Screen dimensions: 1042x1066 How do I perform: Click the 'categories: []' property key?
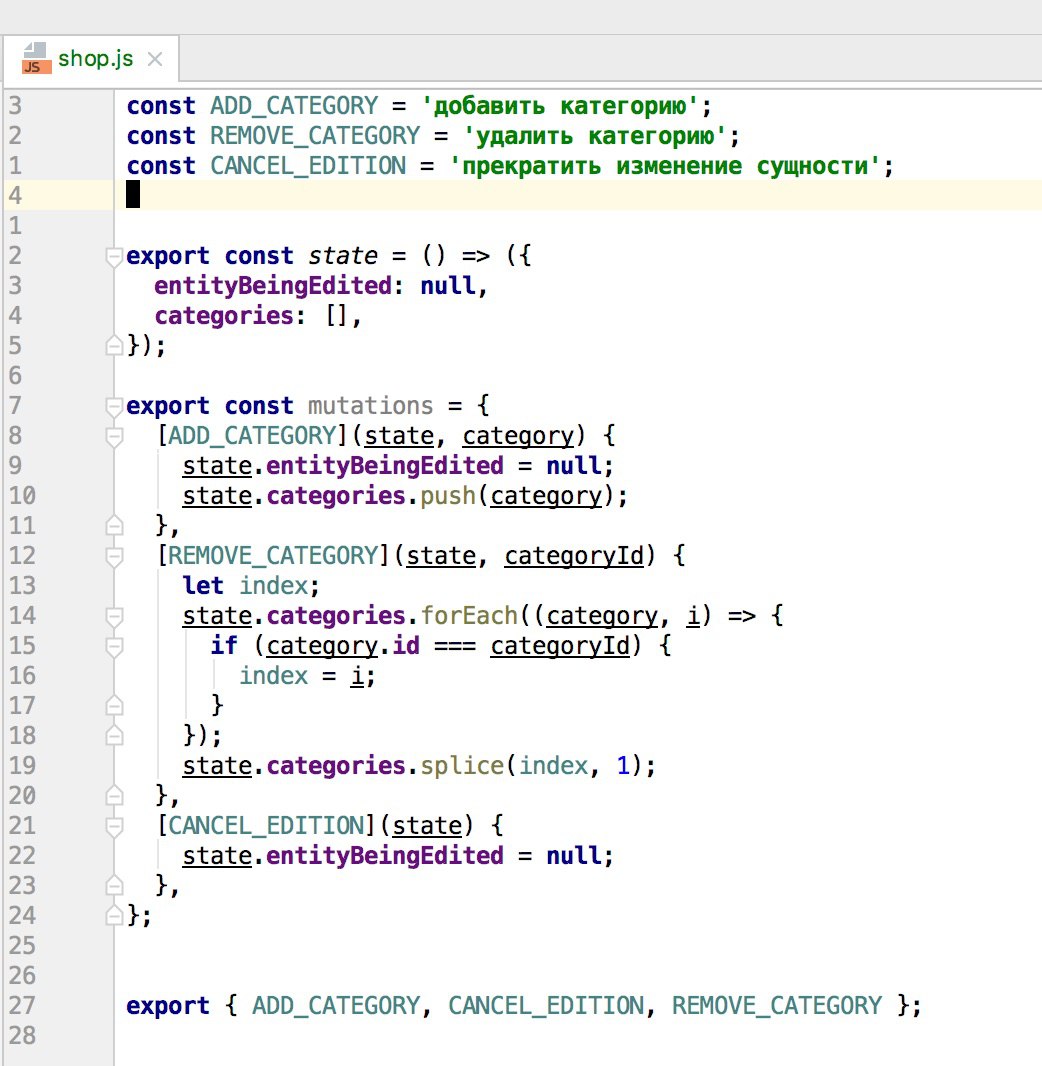[x=224, y=316]
